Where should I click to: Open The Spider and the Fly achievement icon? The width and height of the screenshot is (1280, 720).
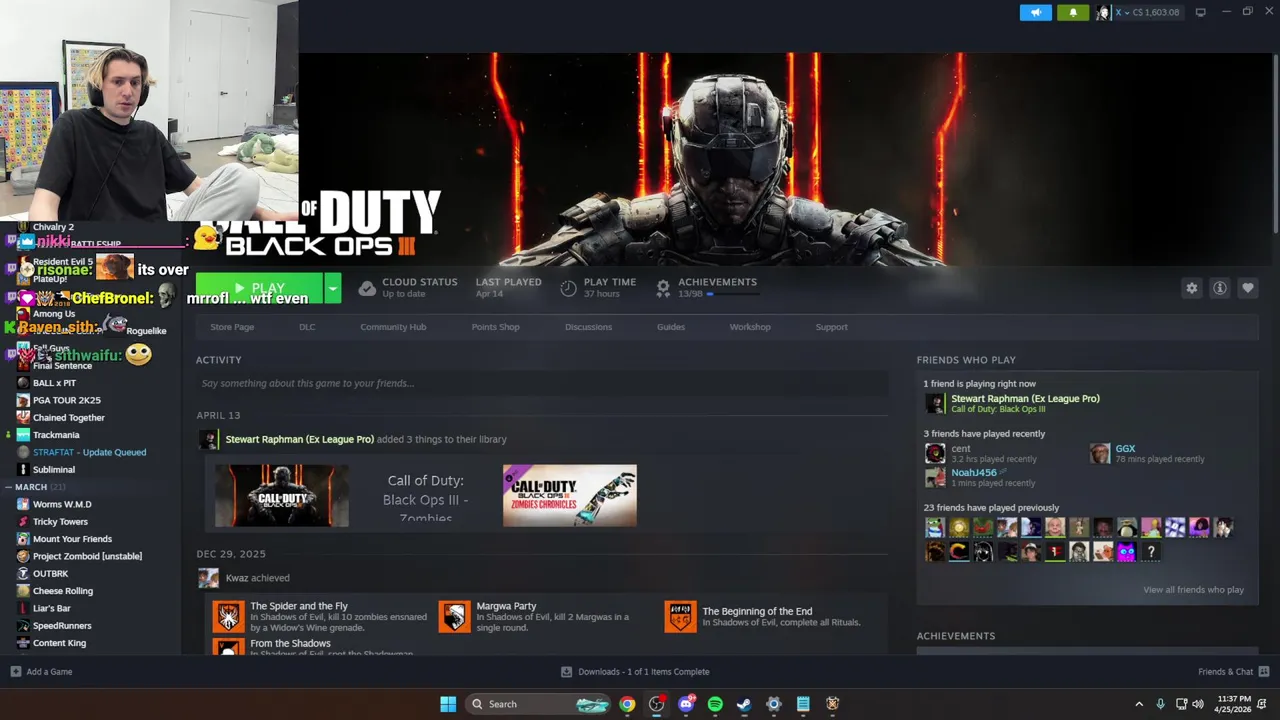228,616
